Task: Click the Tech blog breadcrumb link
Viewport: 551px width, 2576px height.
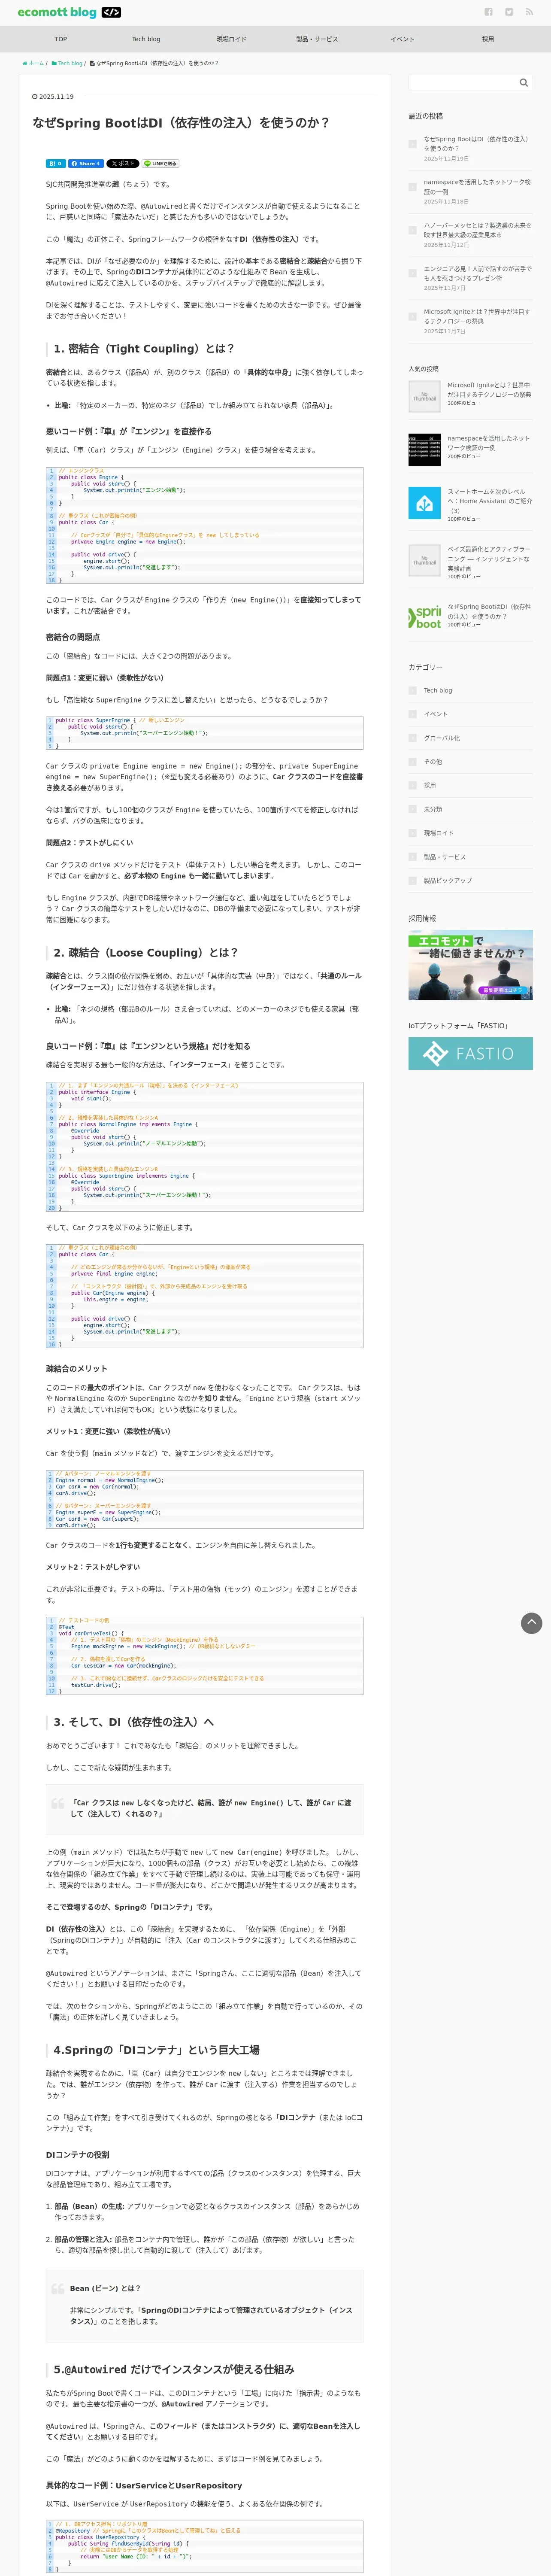Action: [x=70, y=63]
